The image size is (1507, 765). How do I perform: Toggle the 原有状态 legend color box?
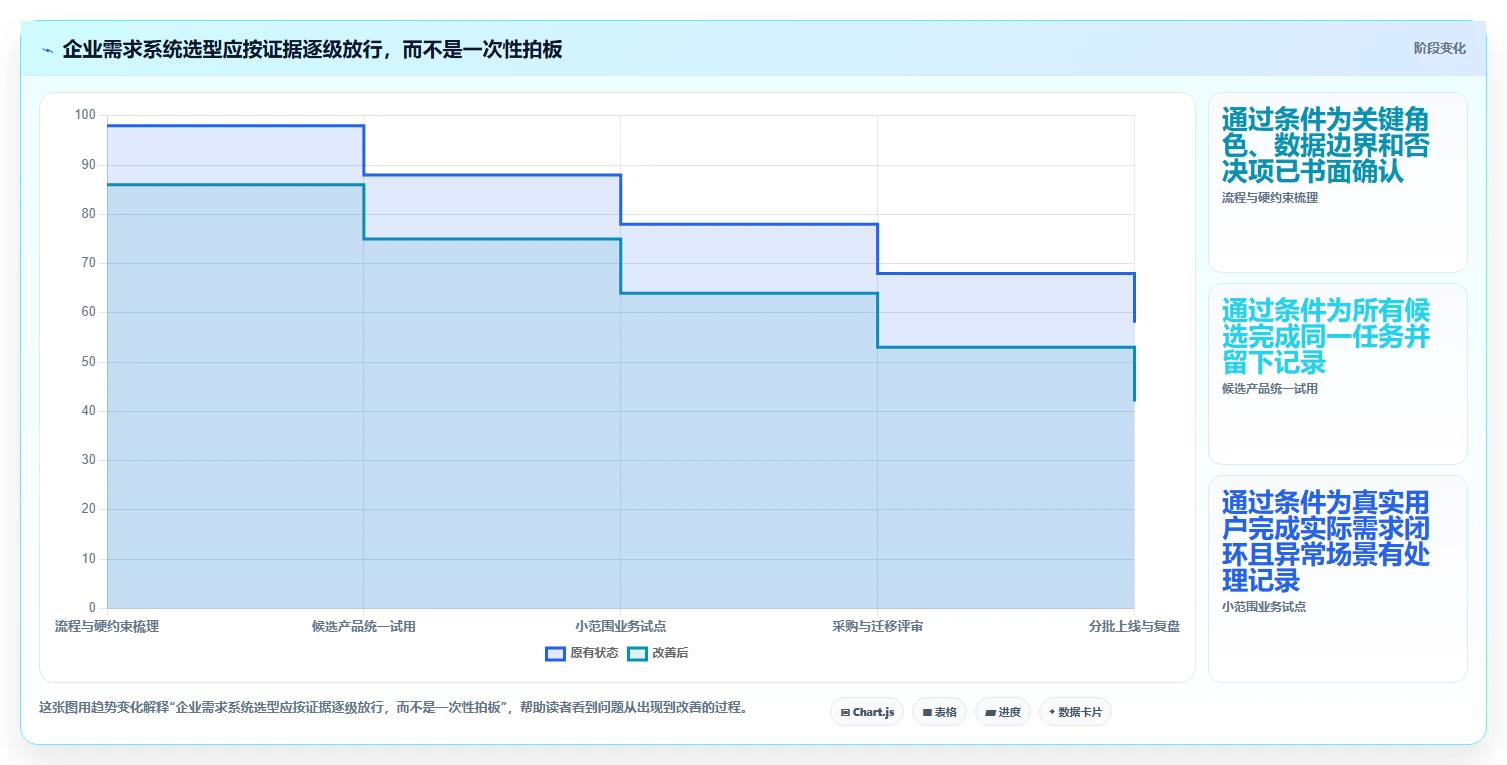(x=555, y=654)
